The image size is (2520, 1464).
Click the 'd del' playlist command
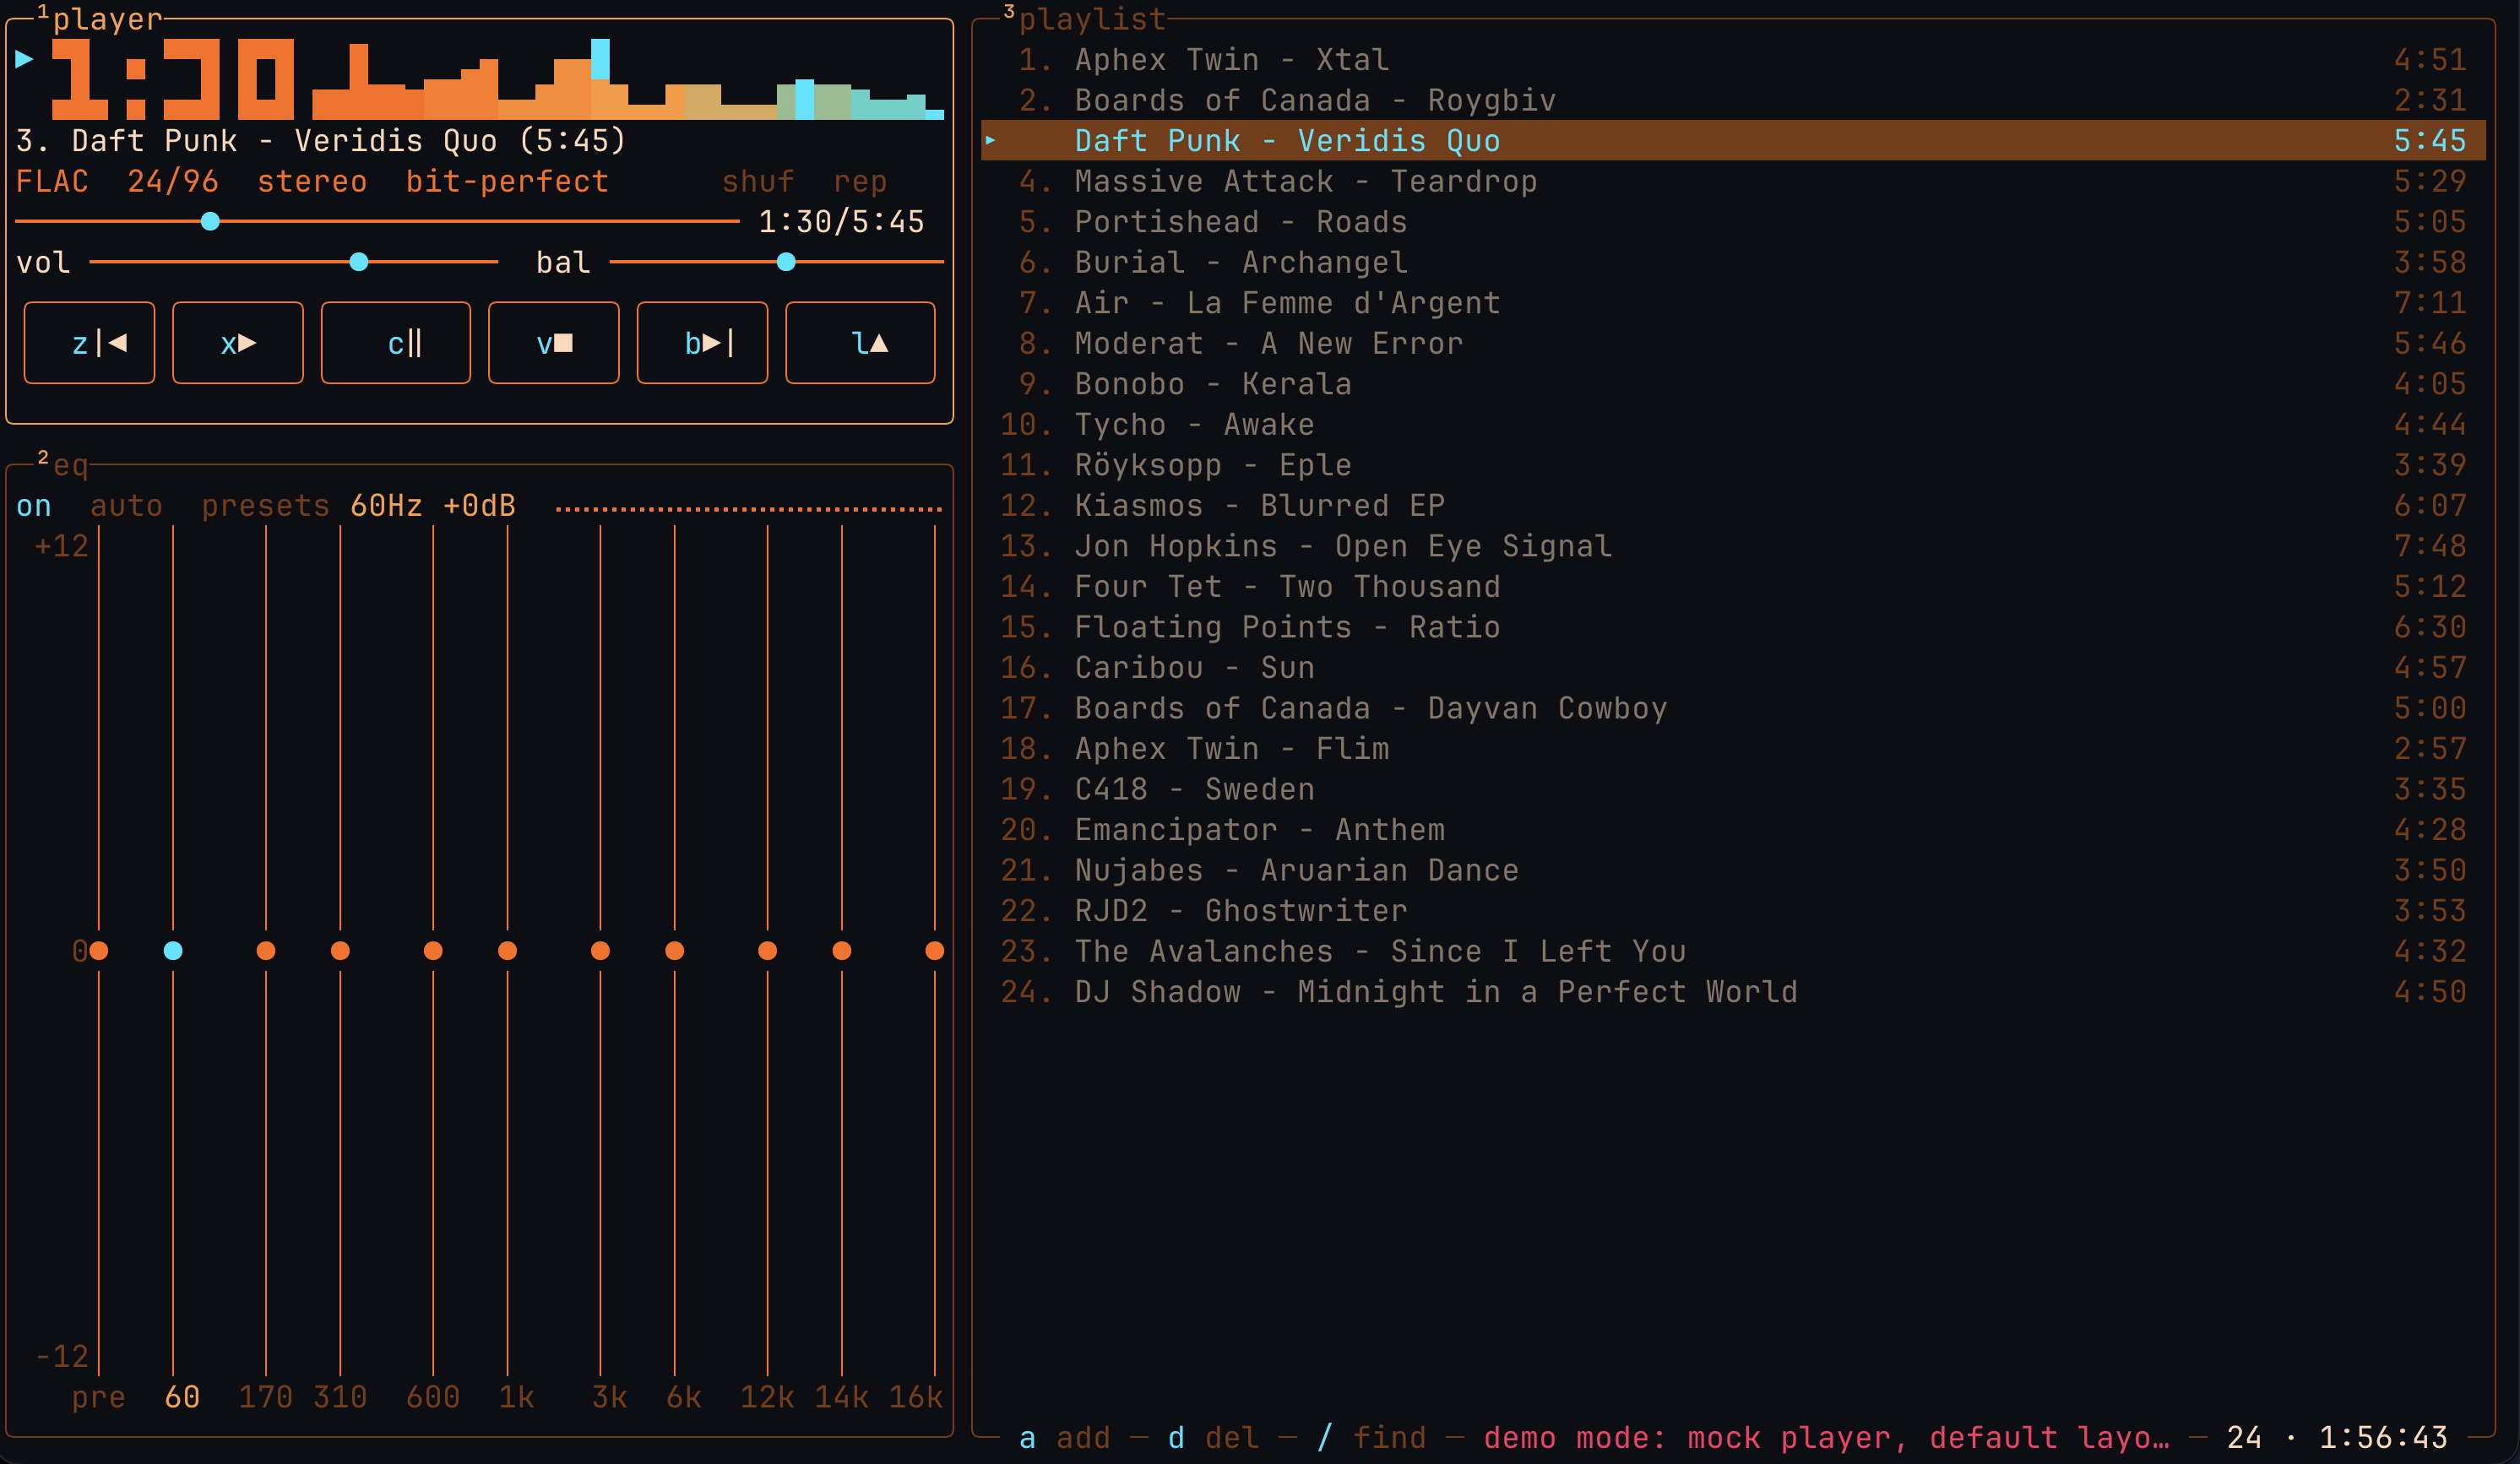pos(1213,1438)
